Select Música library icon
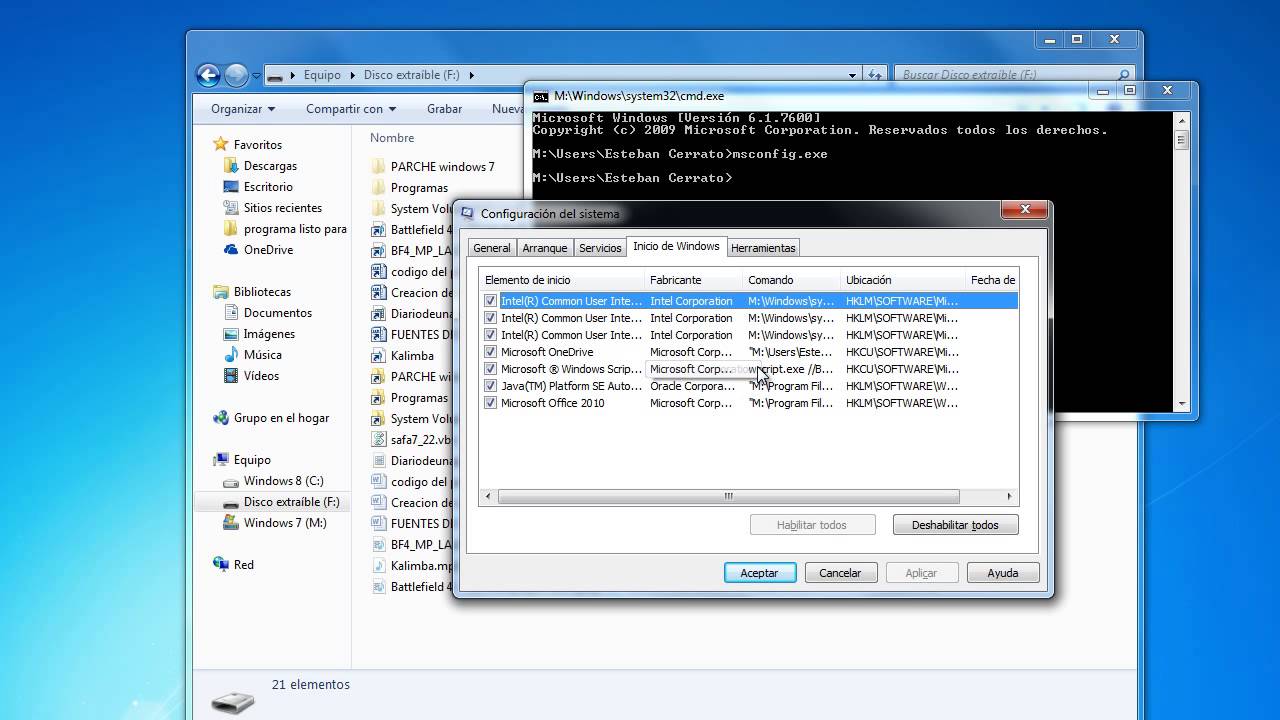Image resolution: width=1280 pixels, height=720 pixels. coord(231,355)
